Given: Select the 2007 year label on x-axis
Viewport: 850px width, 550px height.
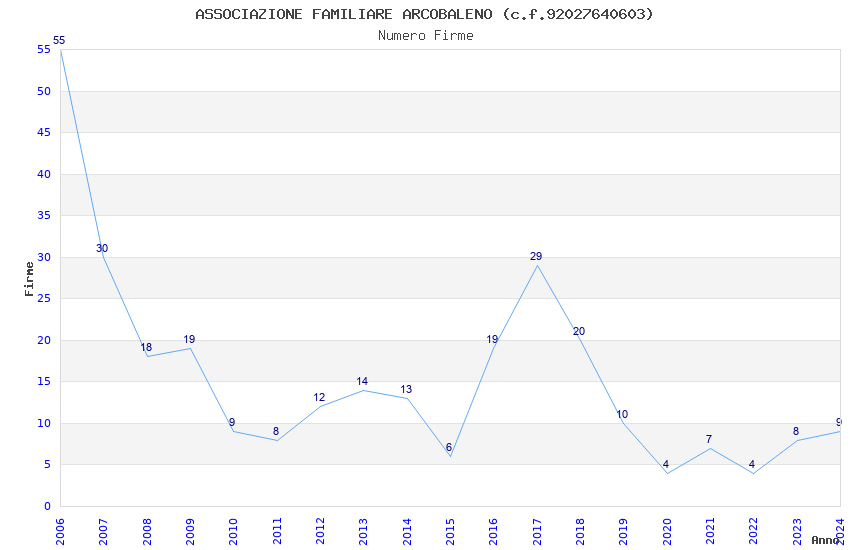Looking at the screenshot, I should click(x=103, y=532).
